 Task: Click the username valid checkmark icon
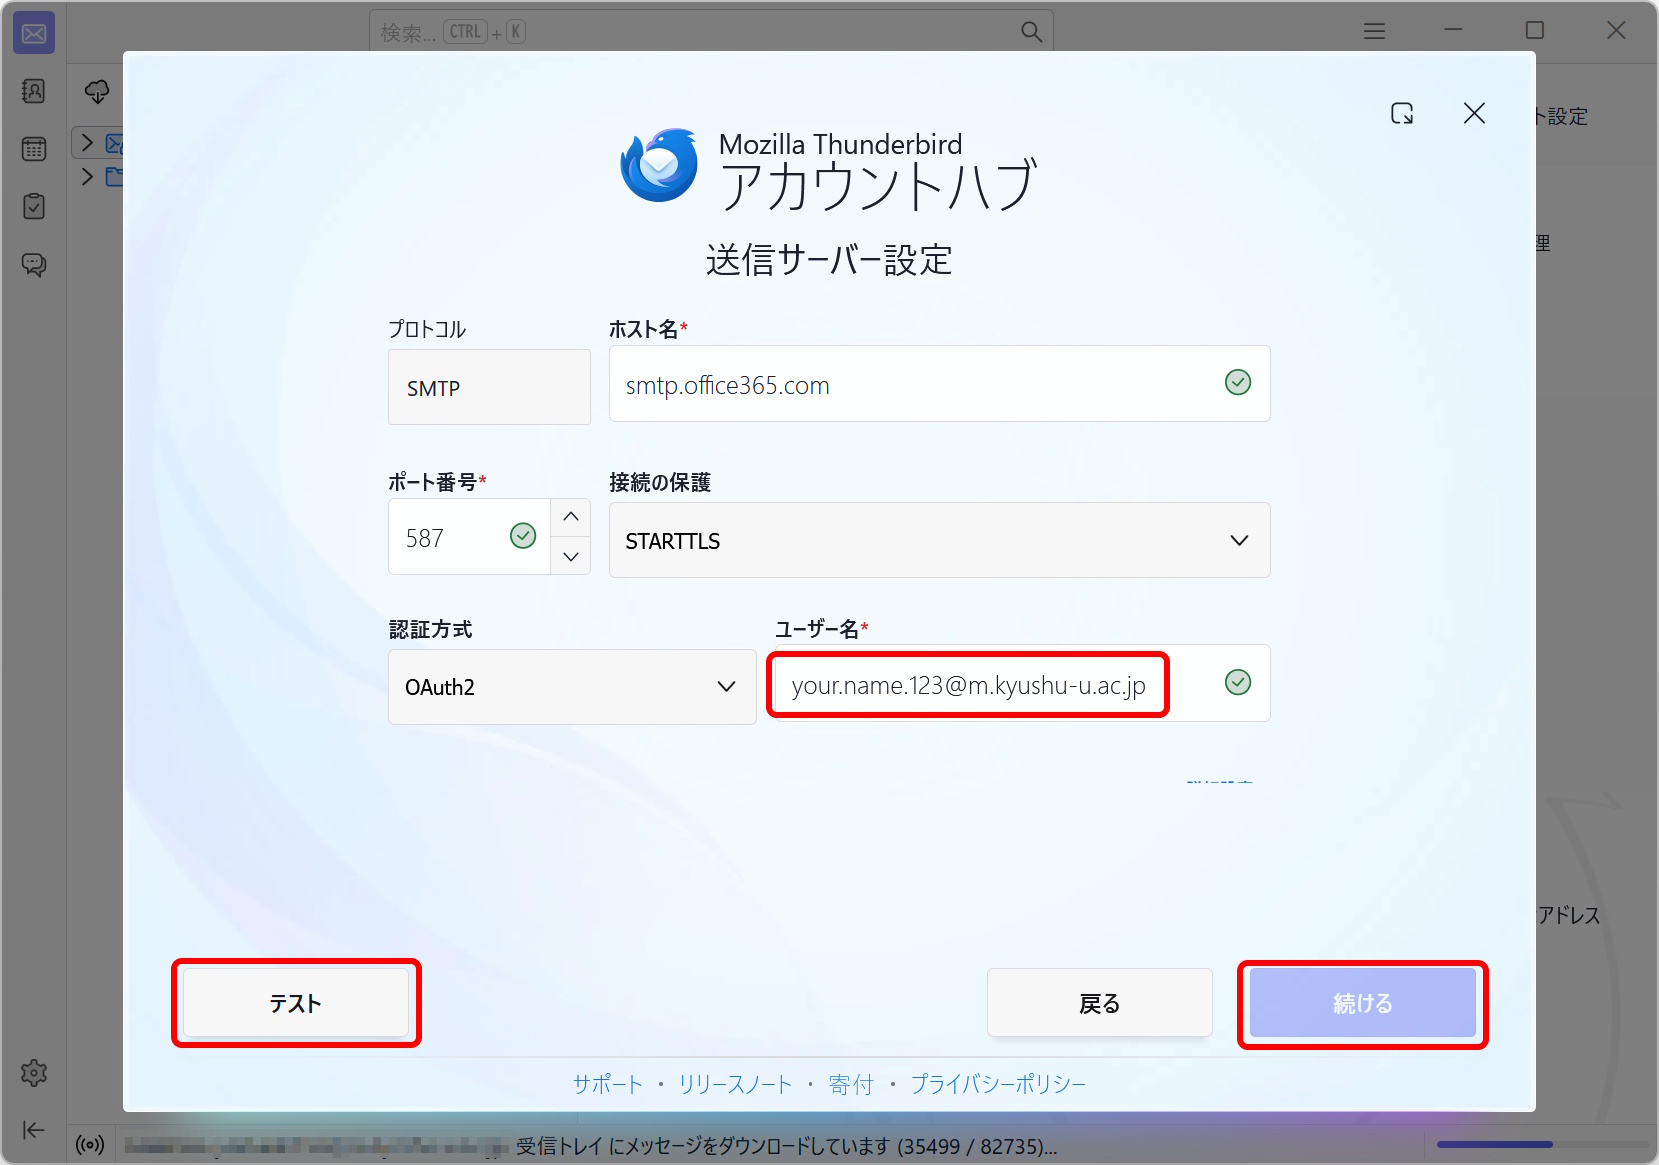[1238, 682]
